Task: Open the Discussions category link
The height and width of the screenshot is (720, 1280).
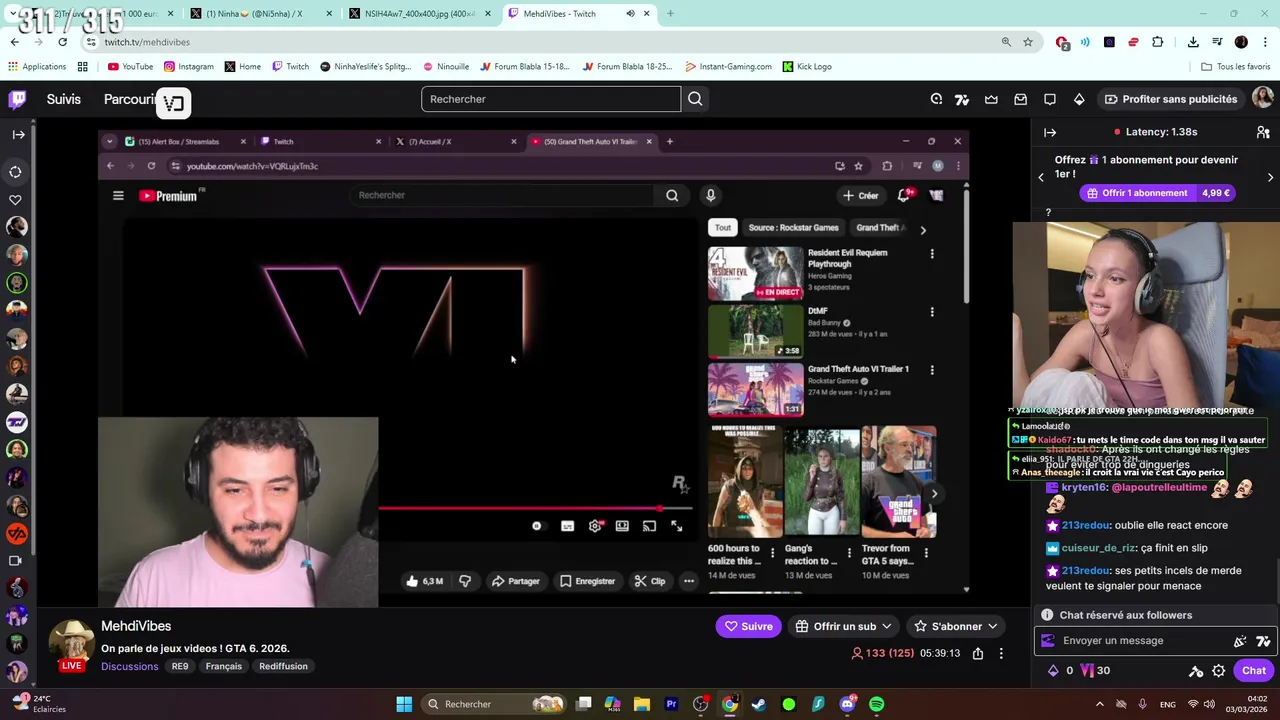Action: (129, 666)
